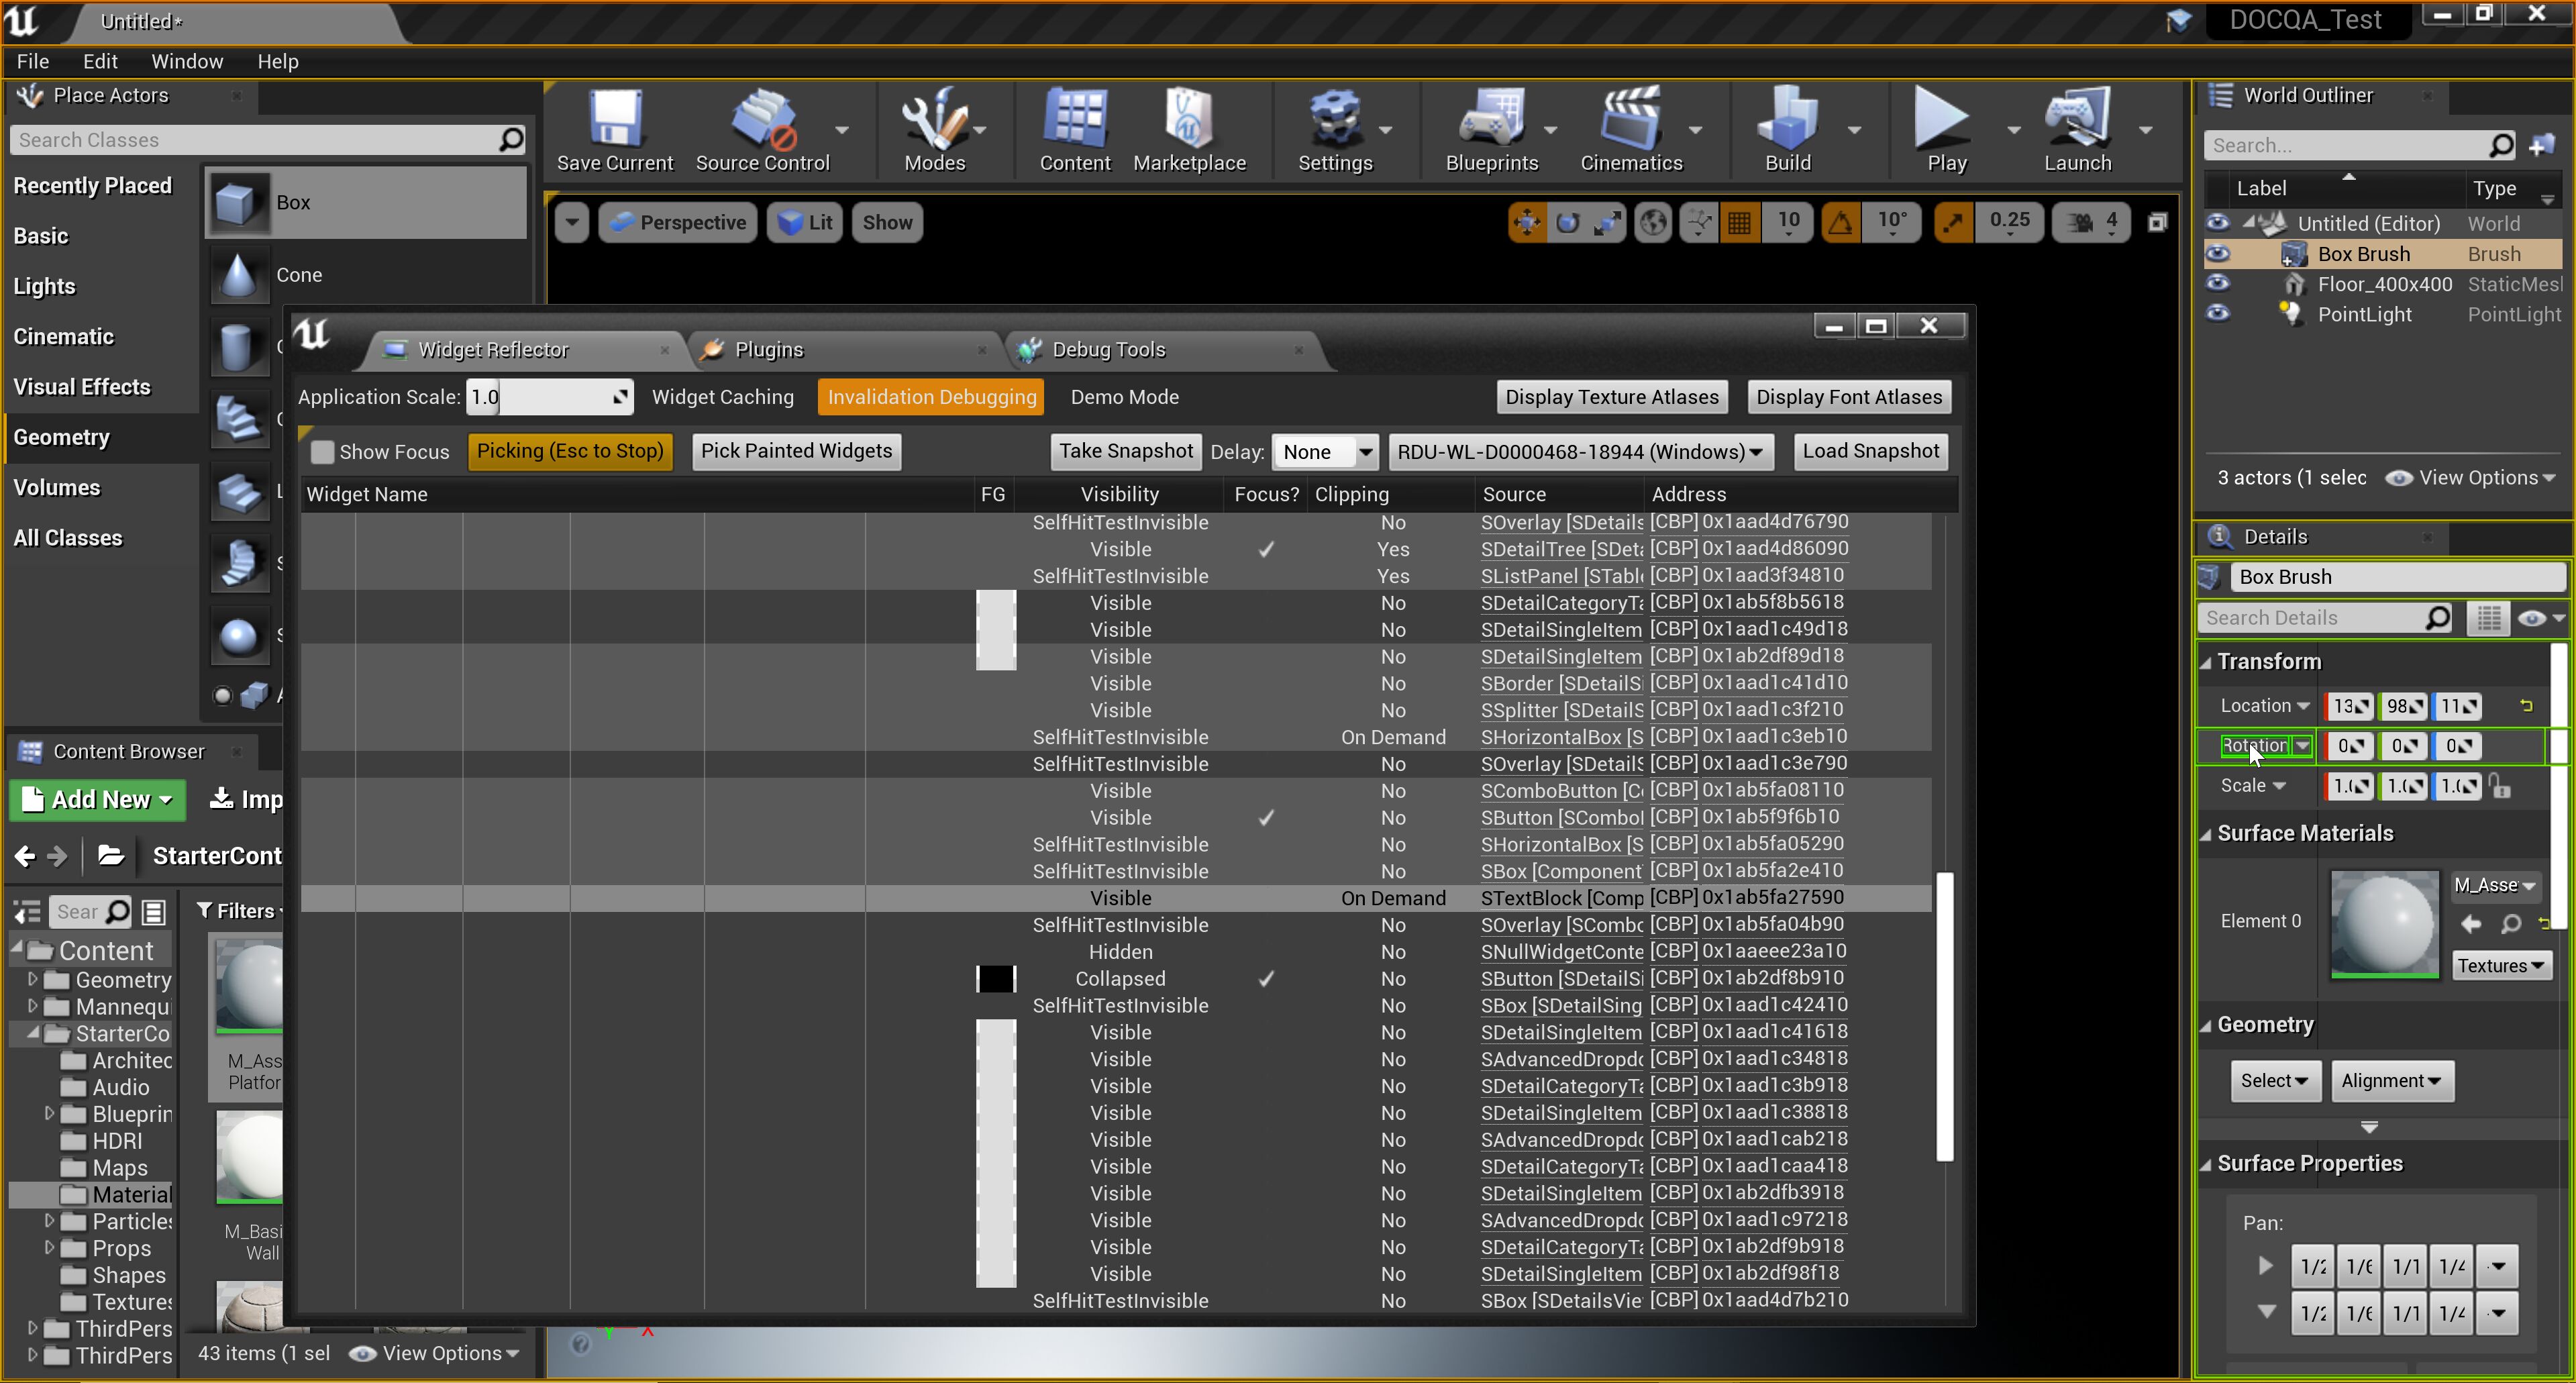Disable Invalidation Debugging
Screen dimensions: 2576x1383
(x=930, y=396)
